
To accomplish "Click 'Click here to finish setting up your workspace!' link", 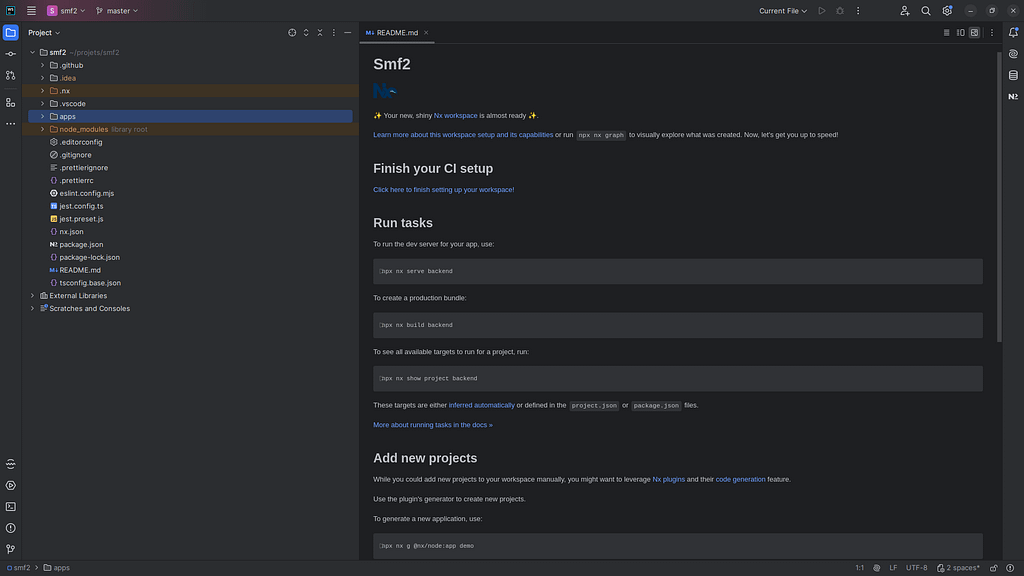I will click(x=443, y=190).
